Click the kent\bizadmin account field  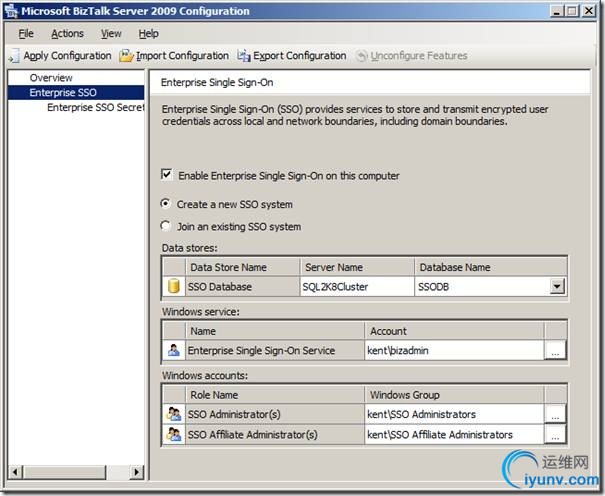(454, 351)
